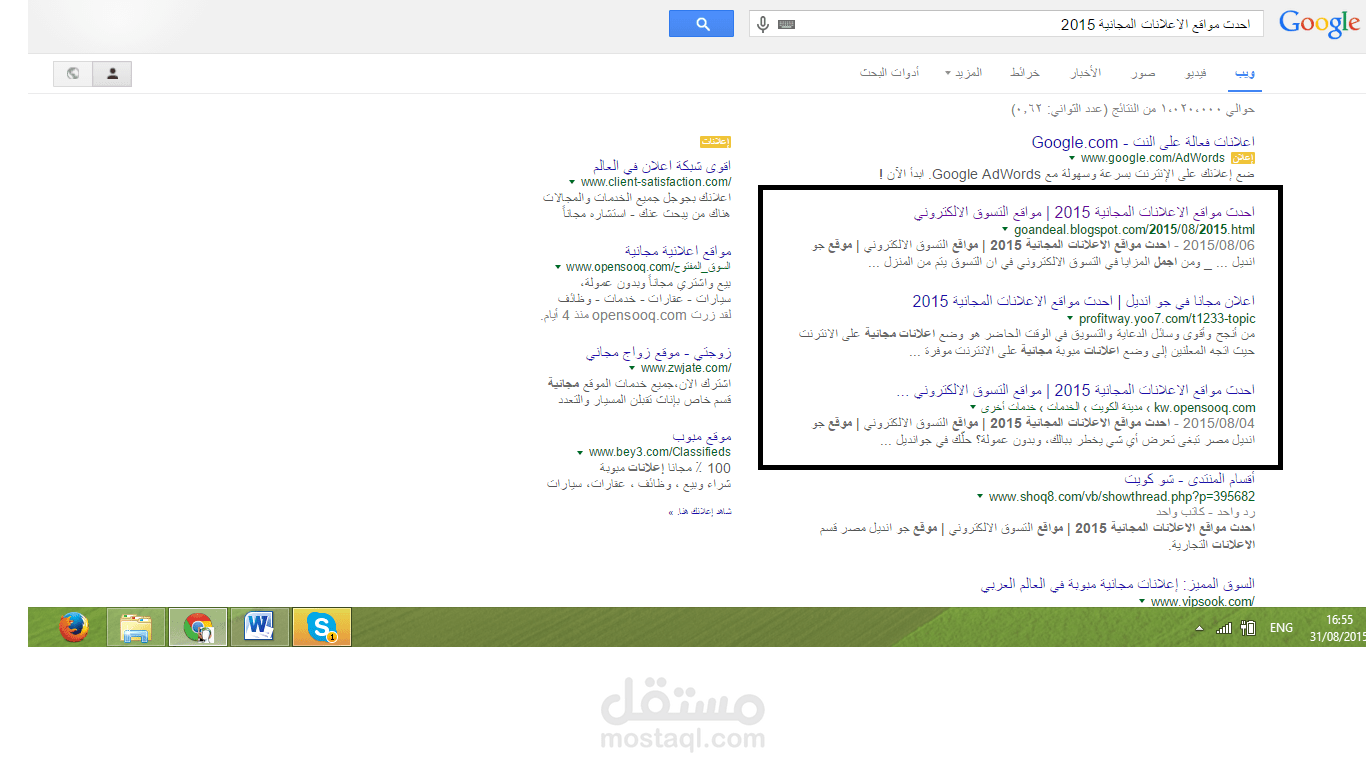This screenshot has width=1366, height=768.
Task: Open sidebar ad مواقع اعلانية مجانية
Action: pos(679,250)
